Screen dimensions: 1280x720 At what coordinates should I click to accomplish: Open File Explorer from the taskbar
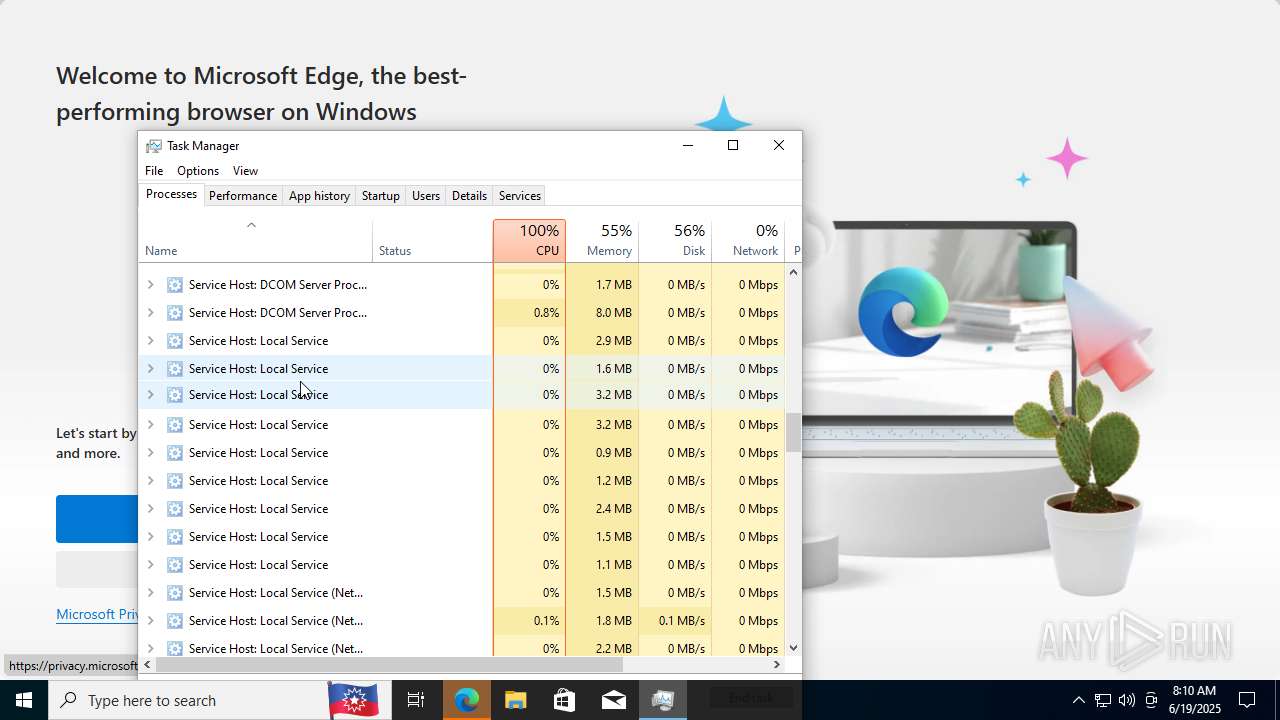point(516,700)
